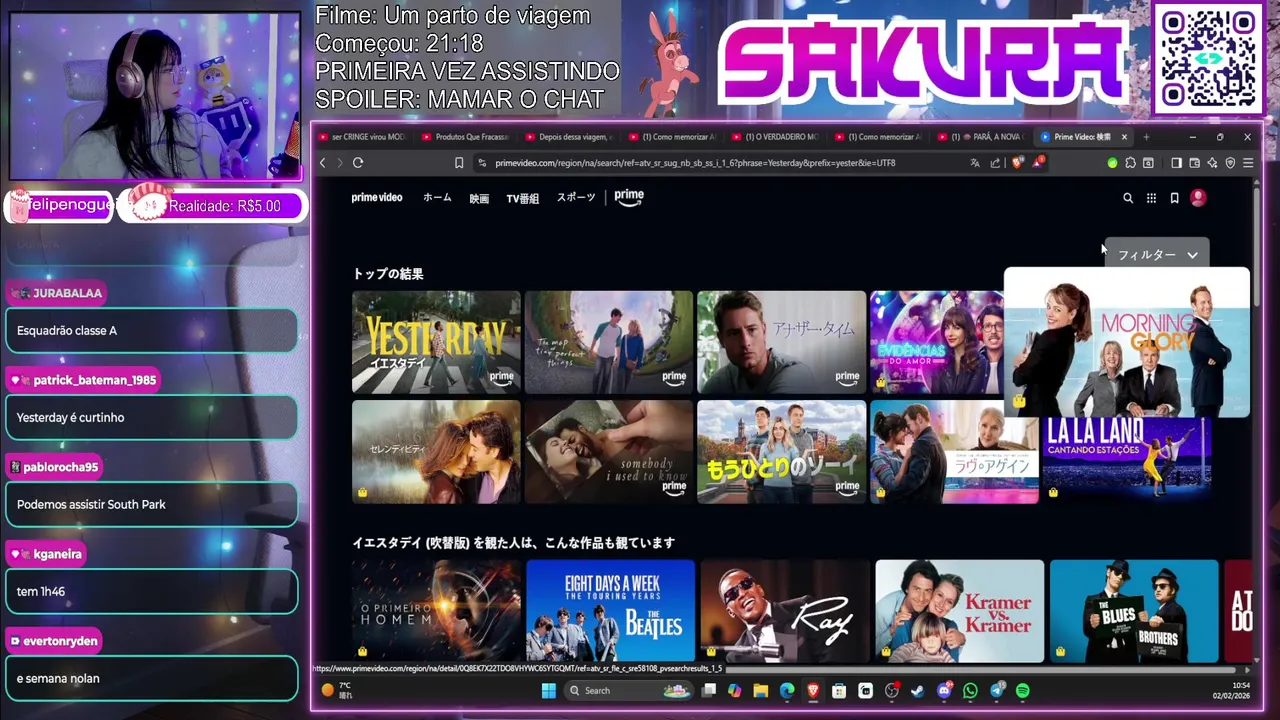Screen dimensions: 1280x720
Task: Open the Evidências do Amor thumbnail
Action: click(x=937, y=342)
